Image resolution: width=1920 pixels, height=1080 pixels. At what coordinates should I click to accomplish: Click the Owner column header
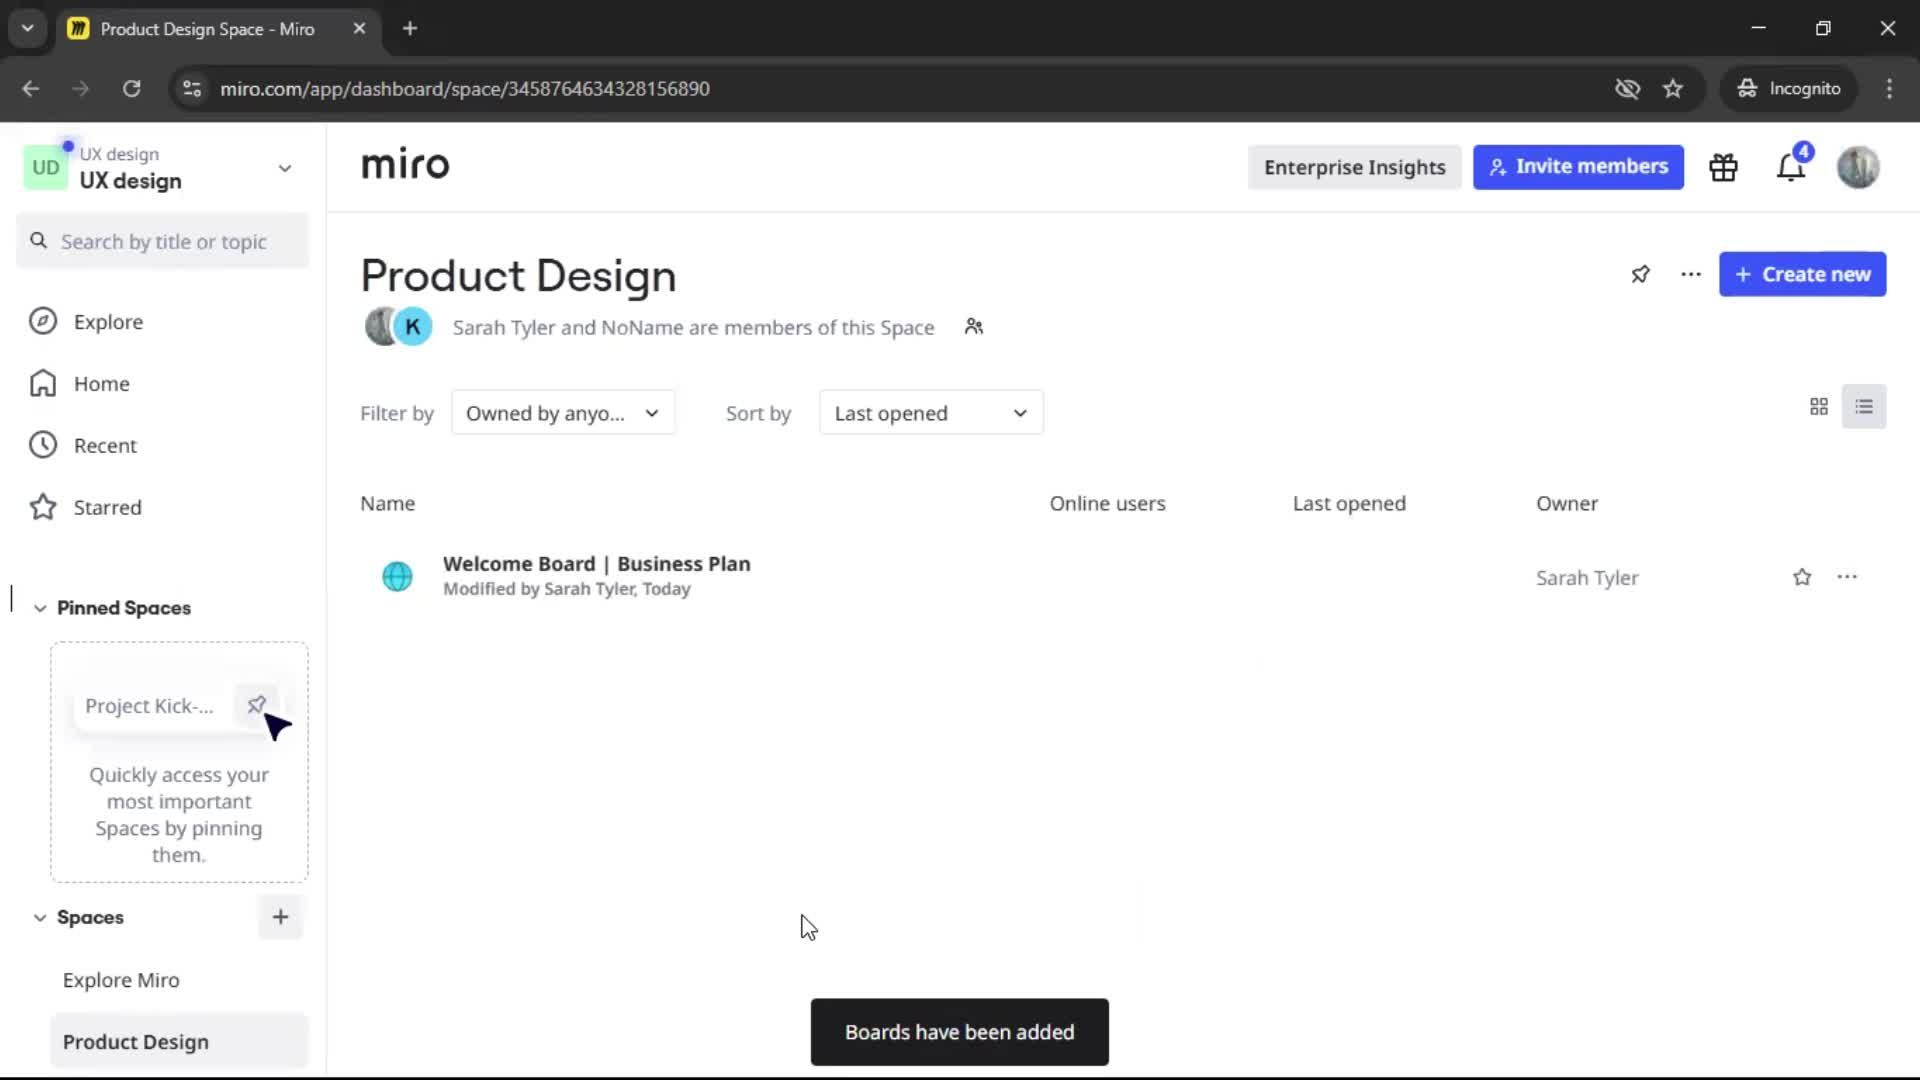pos(1567,504)
